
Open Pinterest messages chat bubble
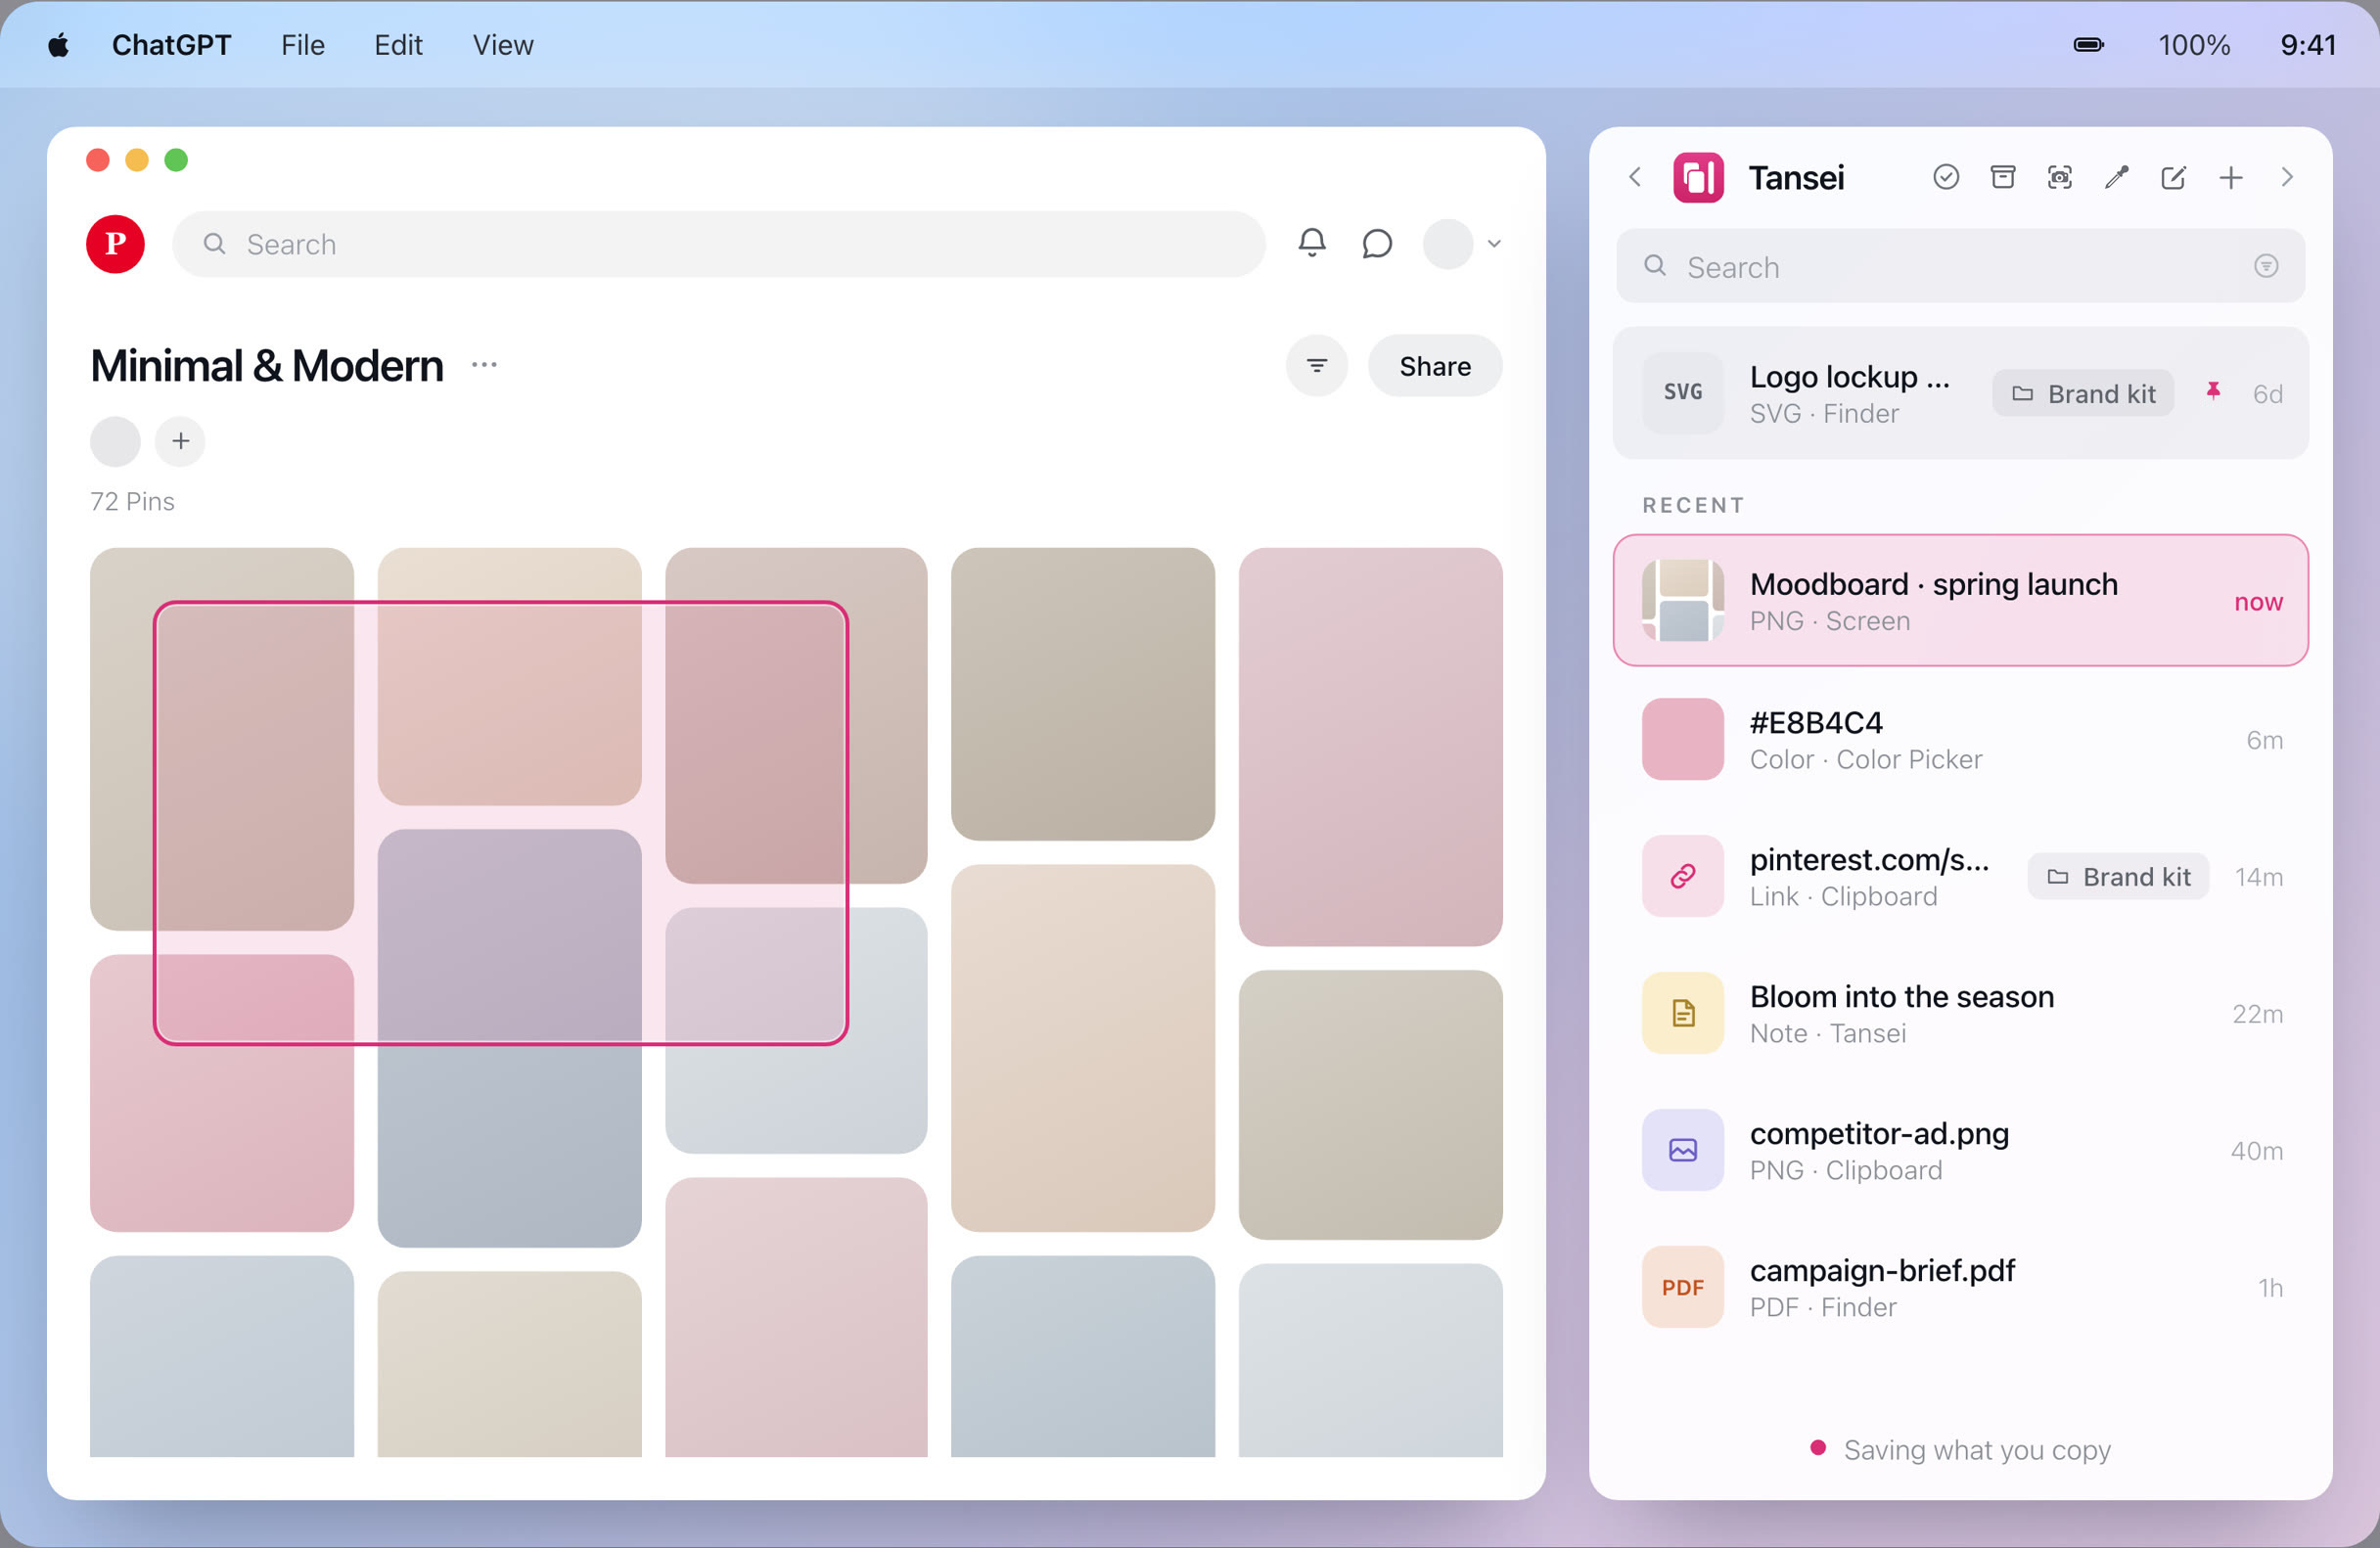(1377, 243)
